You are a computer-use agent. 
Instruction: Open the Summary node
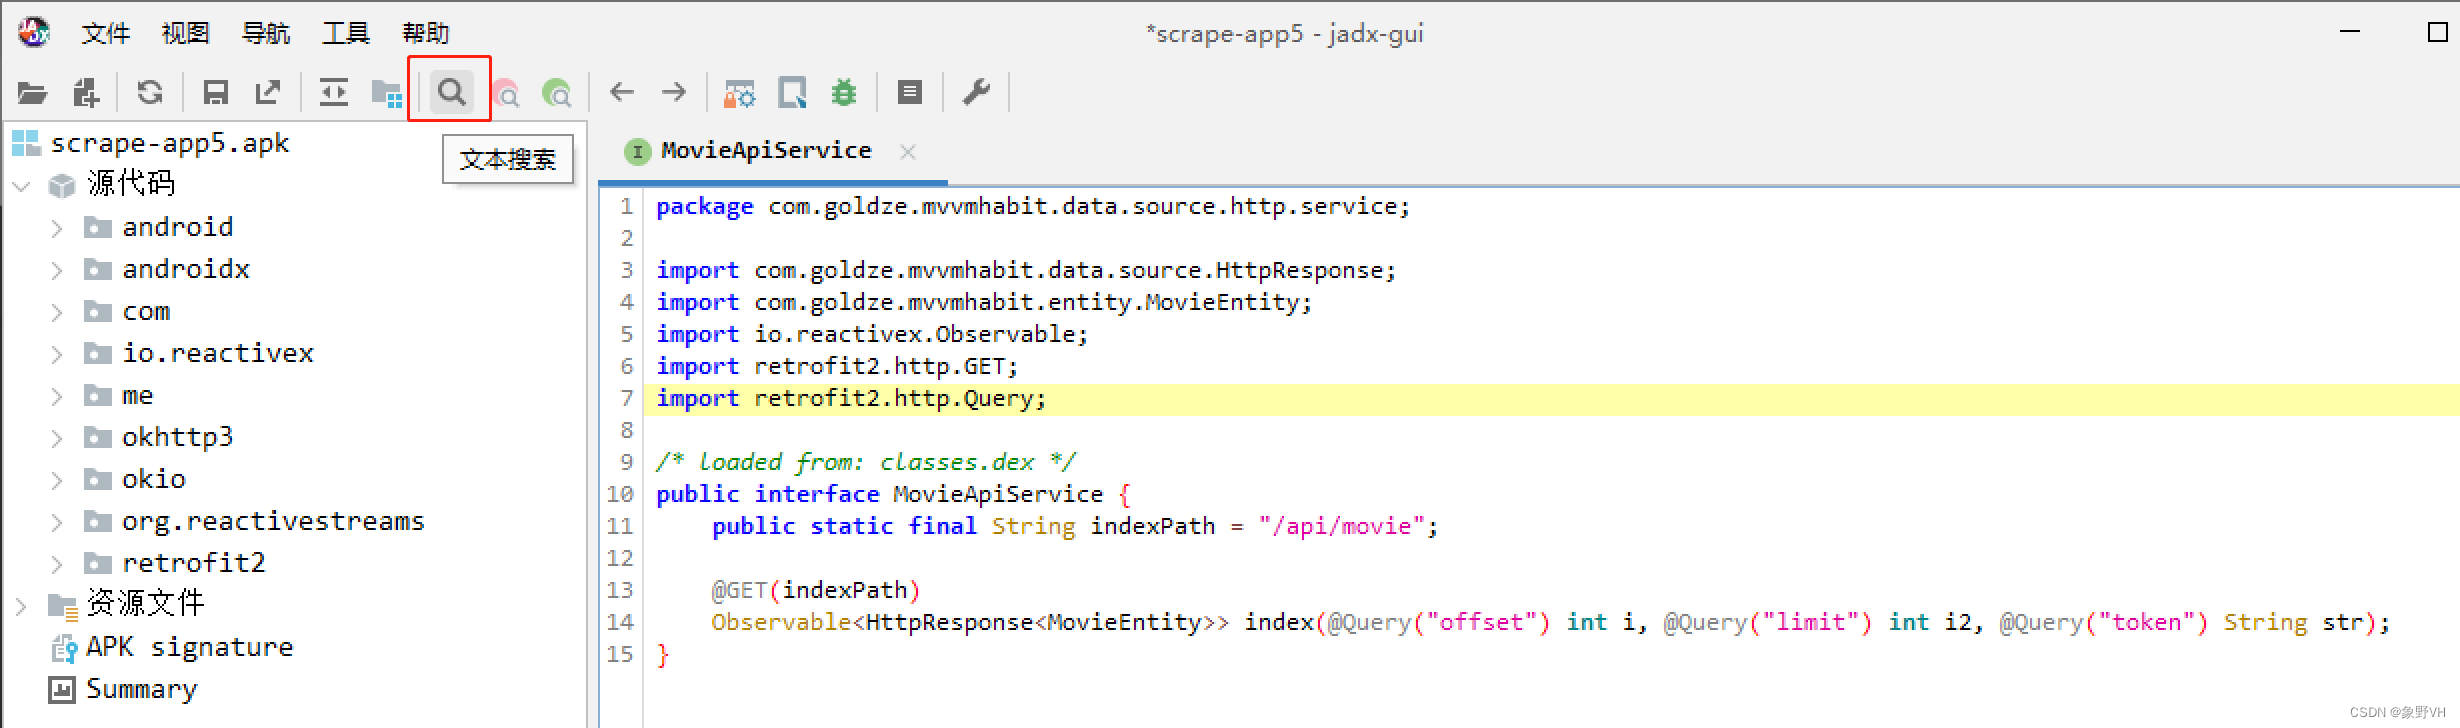141,689
